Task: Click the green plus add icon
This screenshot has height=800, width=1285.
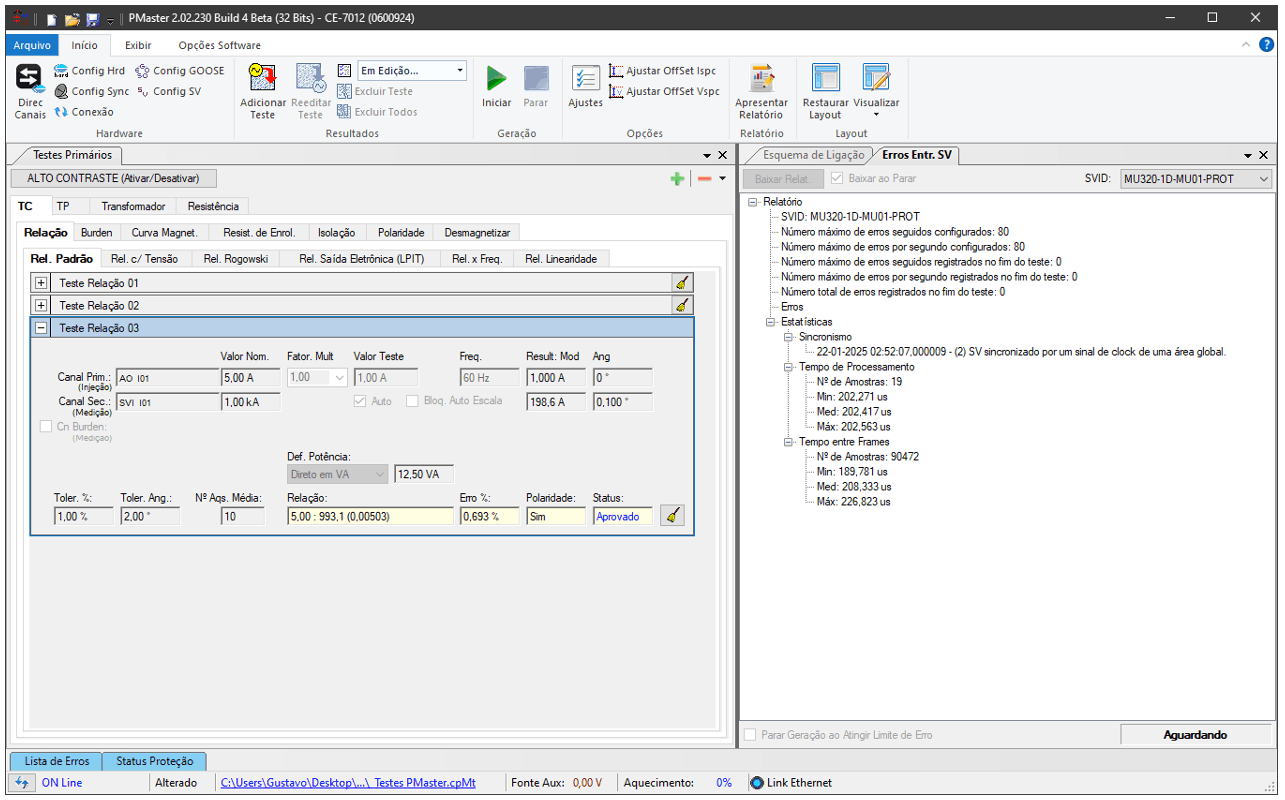Action: tap(677, 178)
